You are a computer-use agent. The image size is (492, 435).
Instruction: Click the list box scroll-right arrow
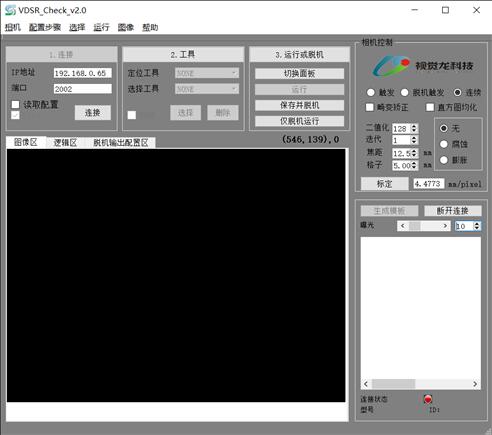pyautogui.click(x=475, y=384)
